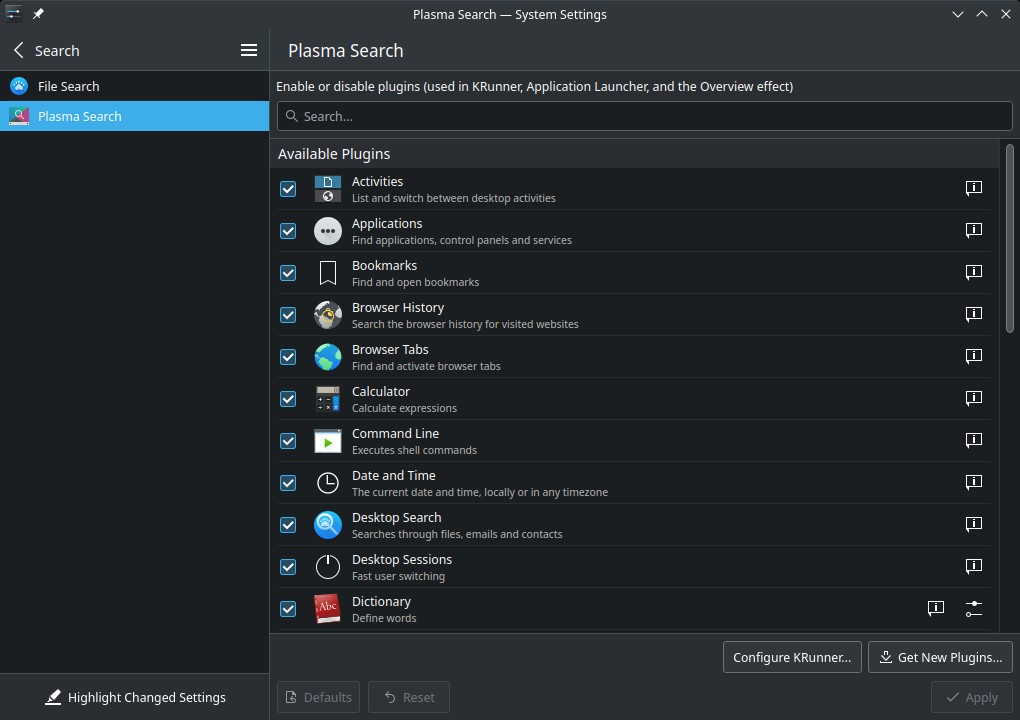Disable the Command Line plugin
Image resolution: width=1020 pixels, height=720 pixels.
(288, 441)
